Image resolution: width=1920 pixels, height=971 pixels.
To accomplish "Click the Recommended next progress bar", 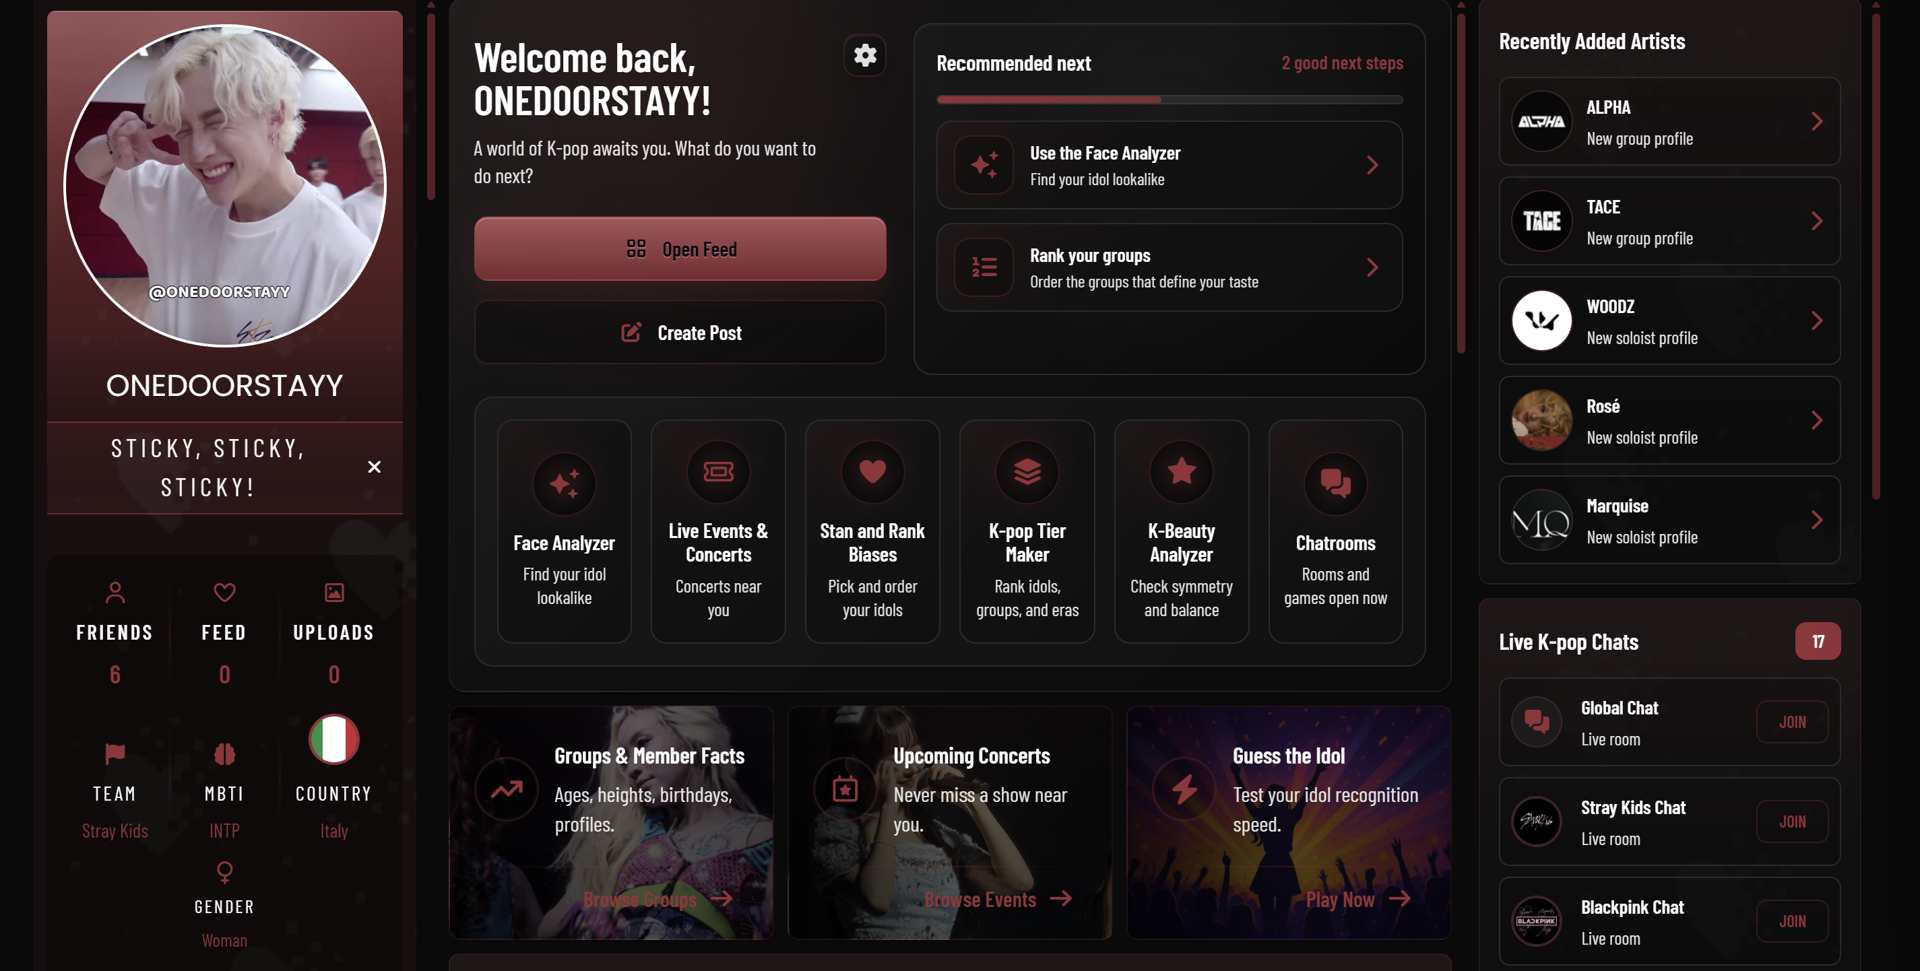I will click(1169, 100).
